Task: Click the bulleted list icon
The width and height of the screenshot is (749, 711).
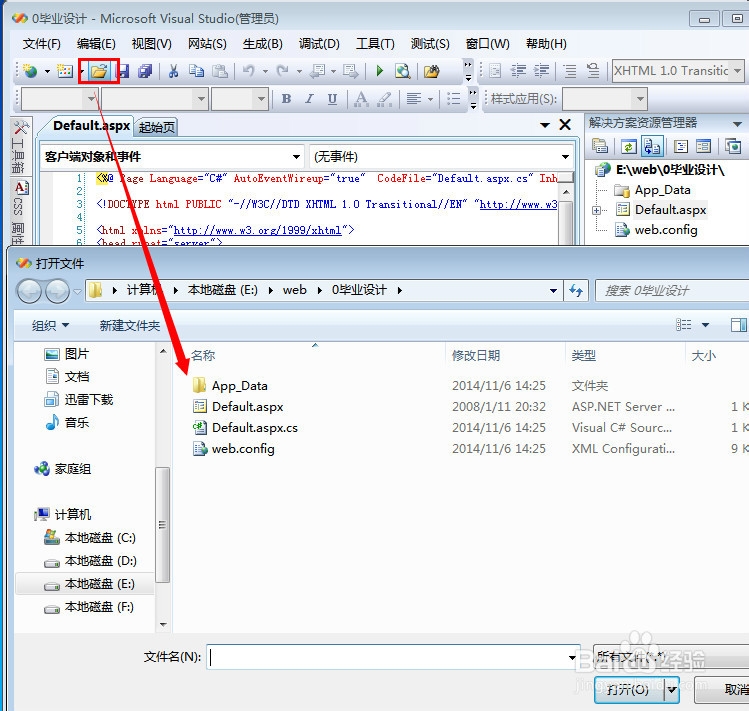Action: point(453,99)
